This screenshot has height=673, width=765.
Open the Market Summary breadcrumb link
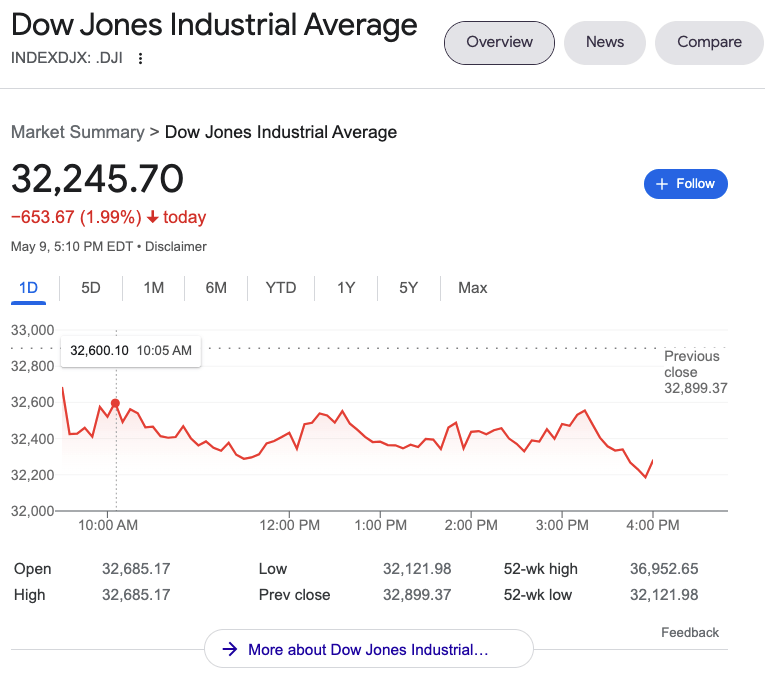coord(77,132)
